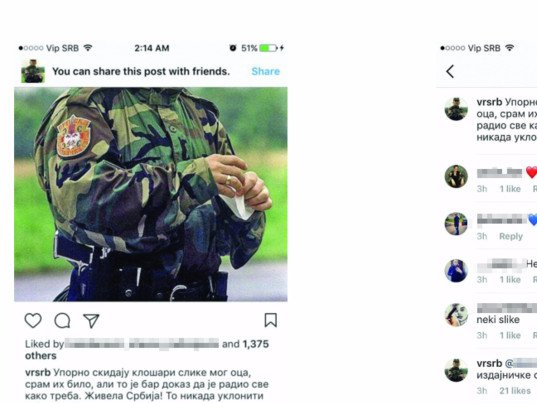View 1 like on the red heart comment

click(510, 189)
